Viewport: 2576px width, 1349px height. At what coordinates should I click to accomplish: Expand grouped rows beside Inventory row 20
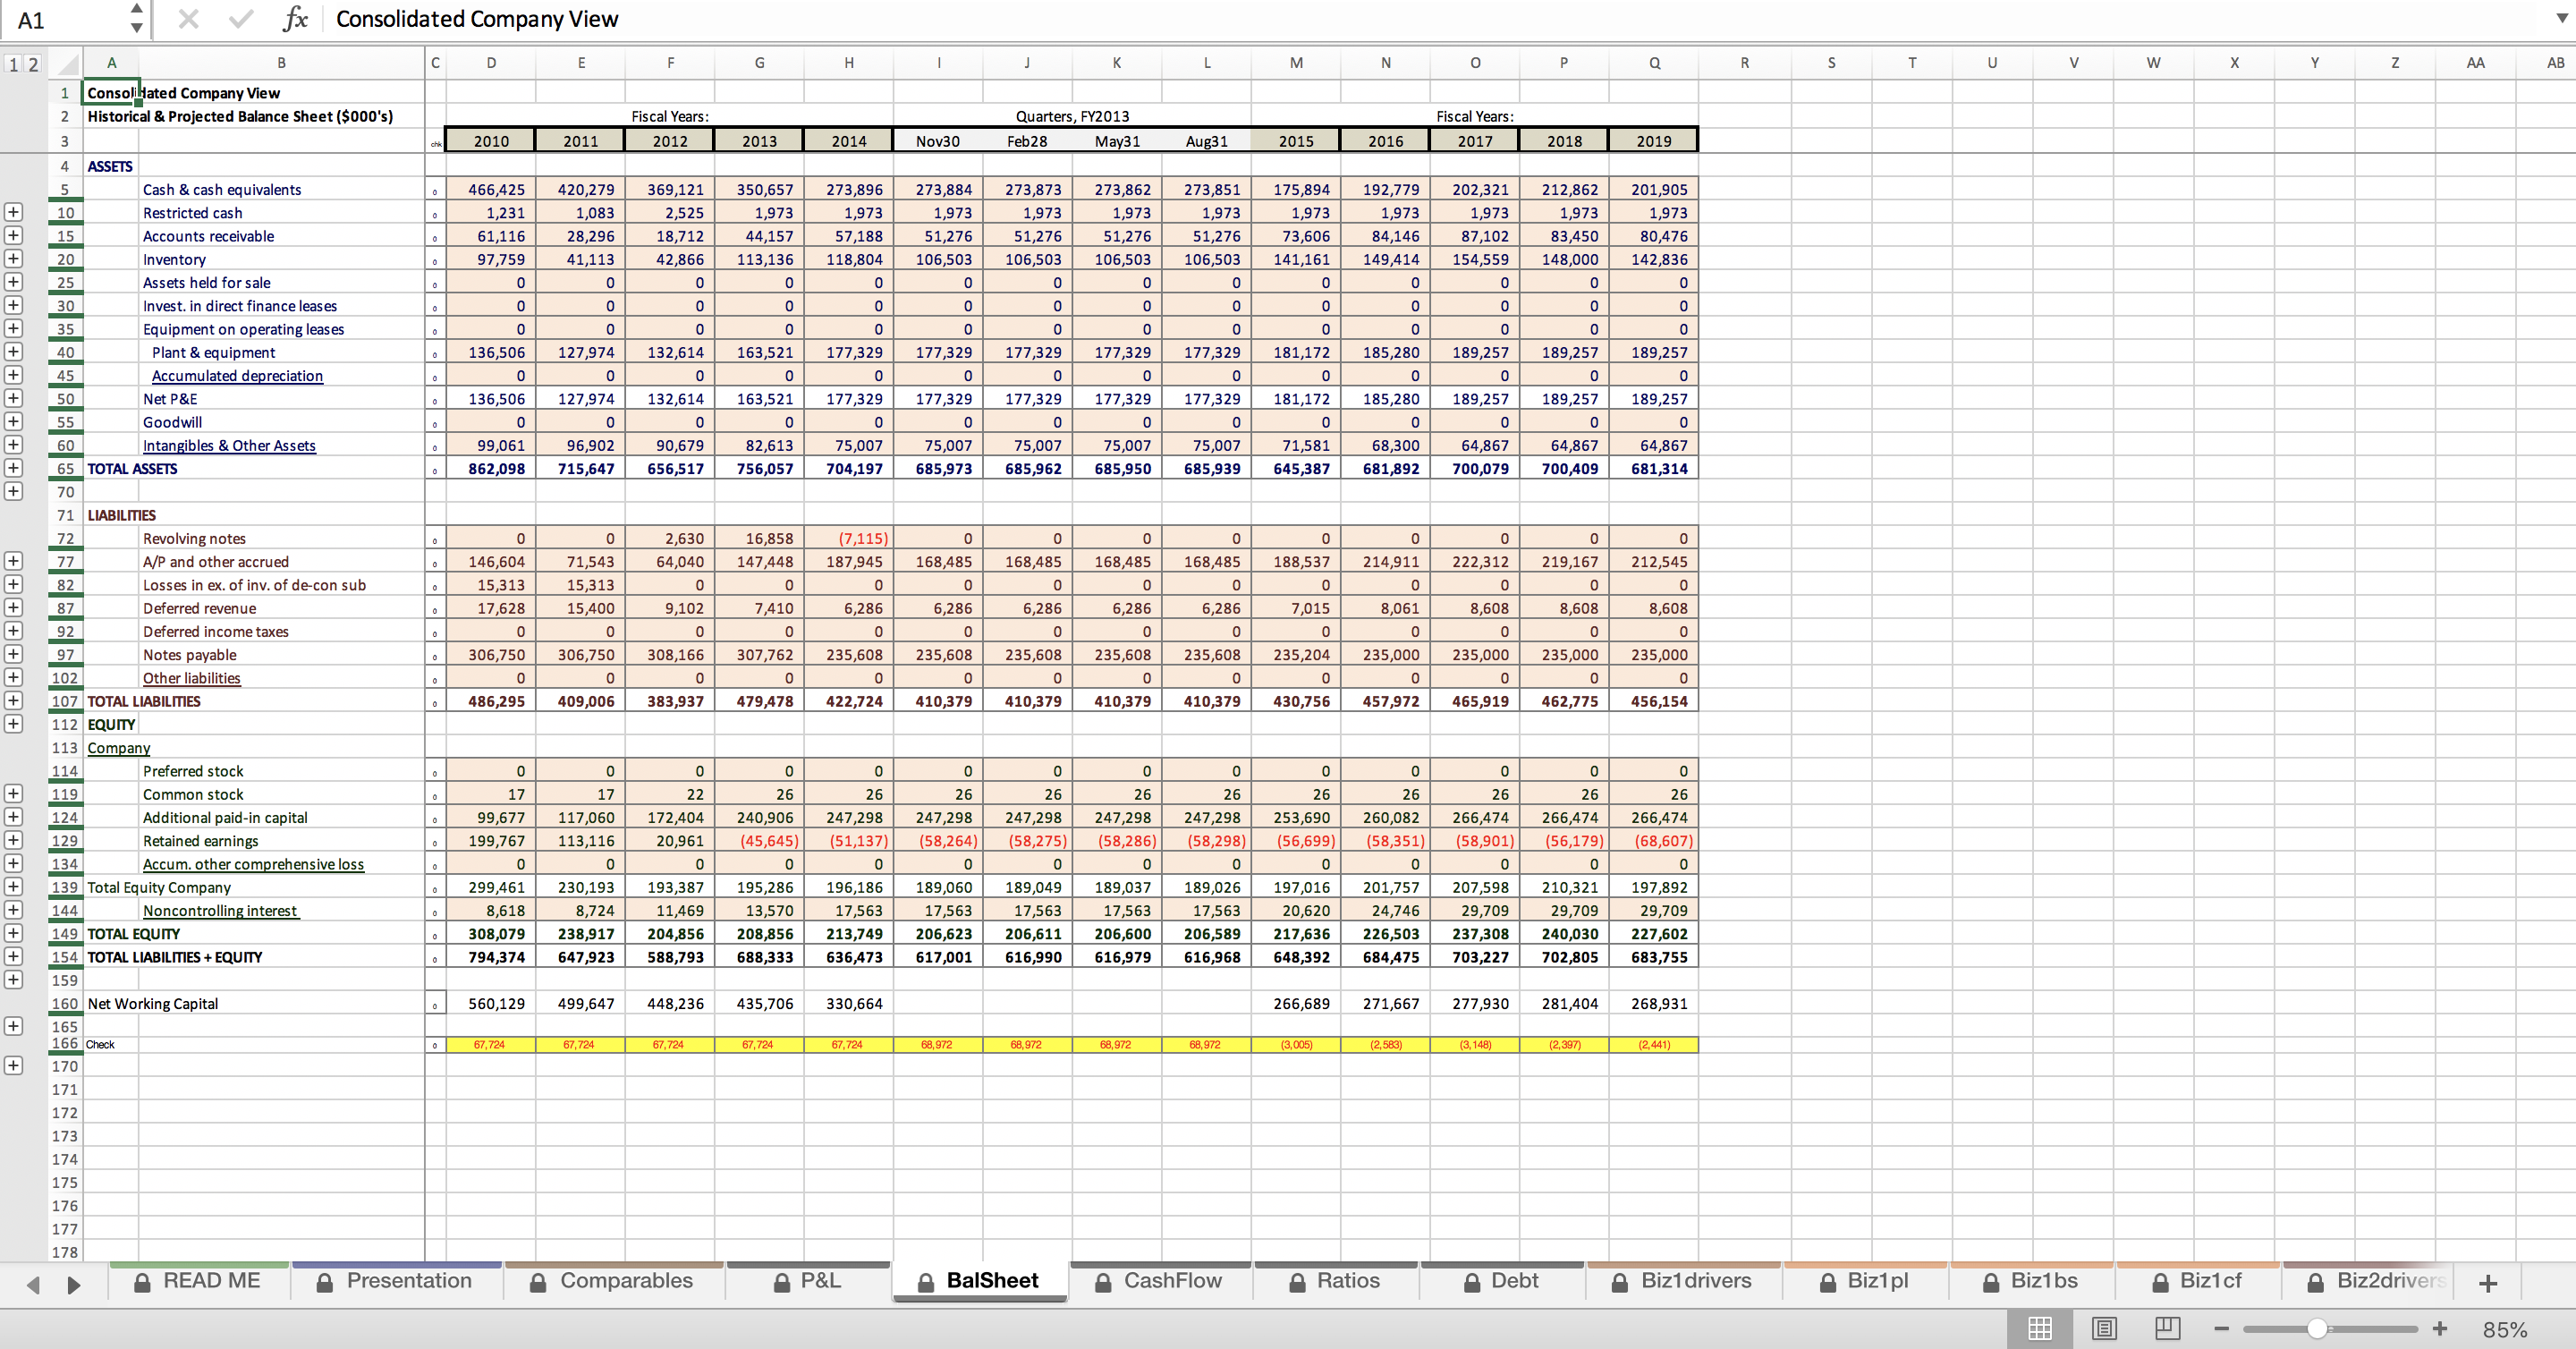13,258
